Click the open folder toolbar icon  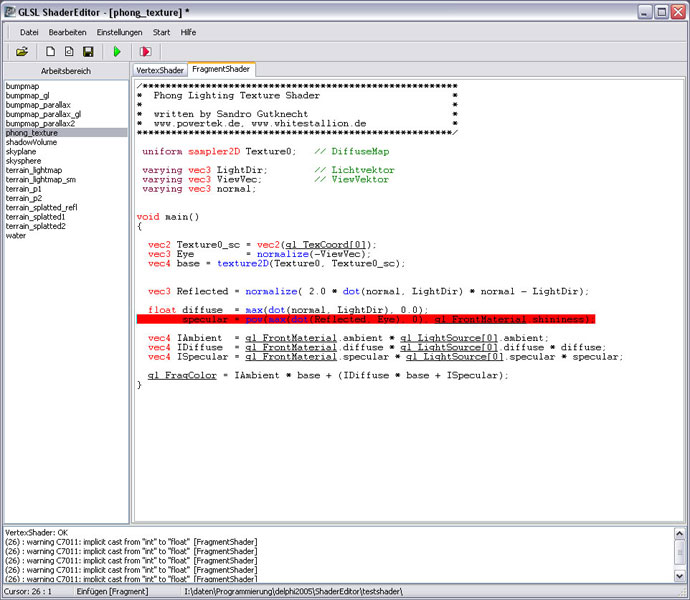[x=22, y=51]
